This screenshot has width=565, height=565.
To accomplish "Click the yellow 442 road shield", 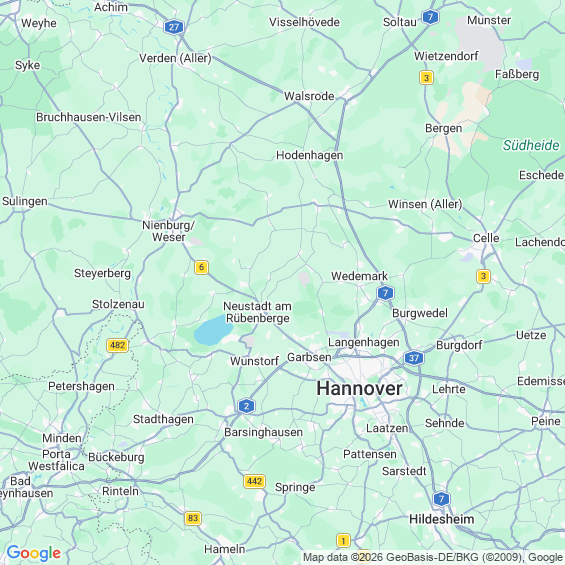I will click(x=254, y=481).
